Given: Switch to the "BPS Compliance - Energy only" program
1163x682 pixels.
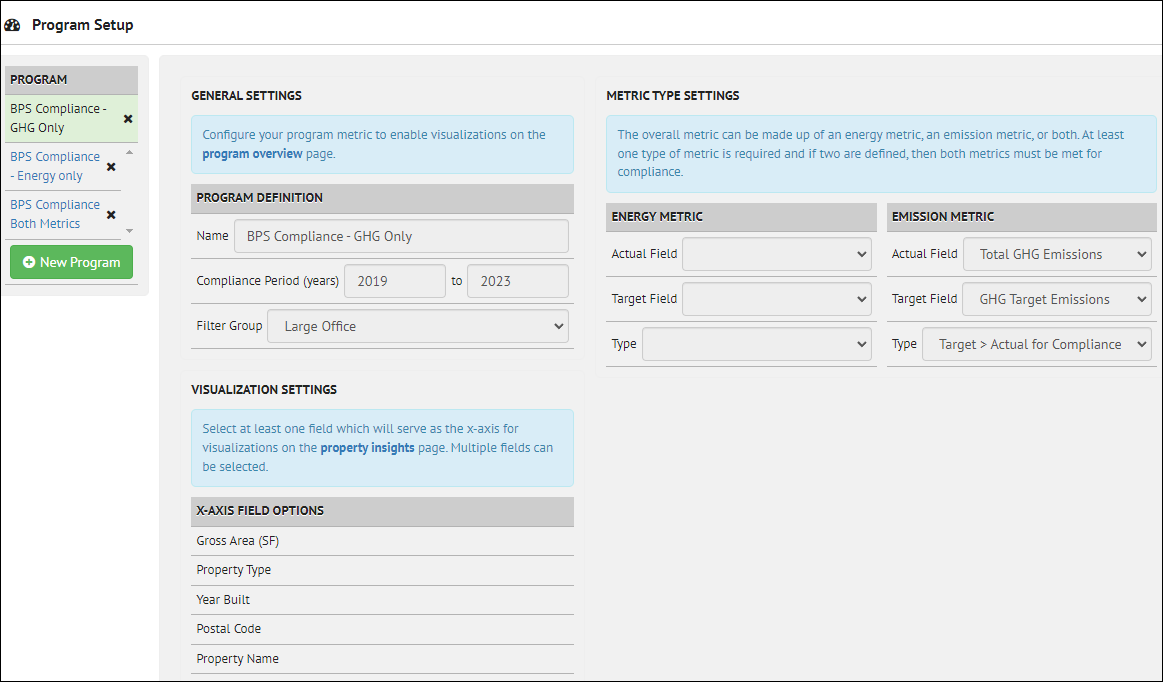Looking at the screenshot, I should 55,165.
